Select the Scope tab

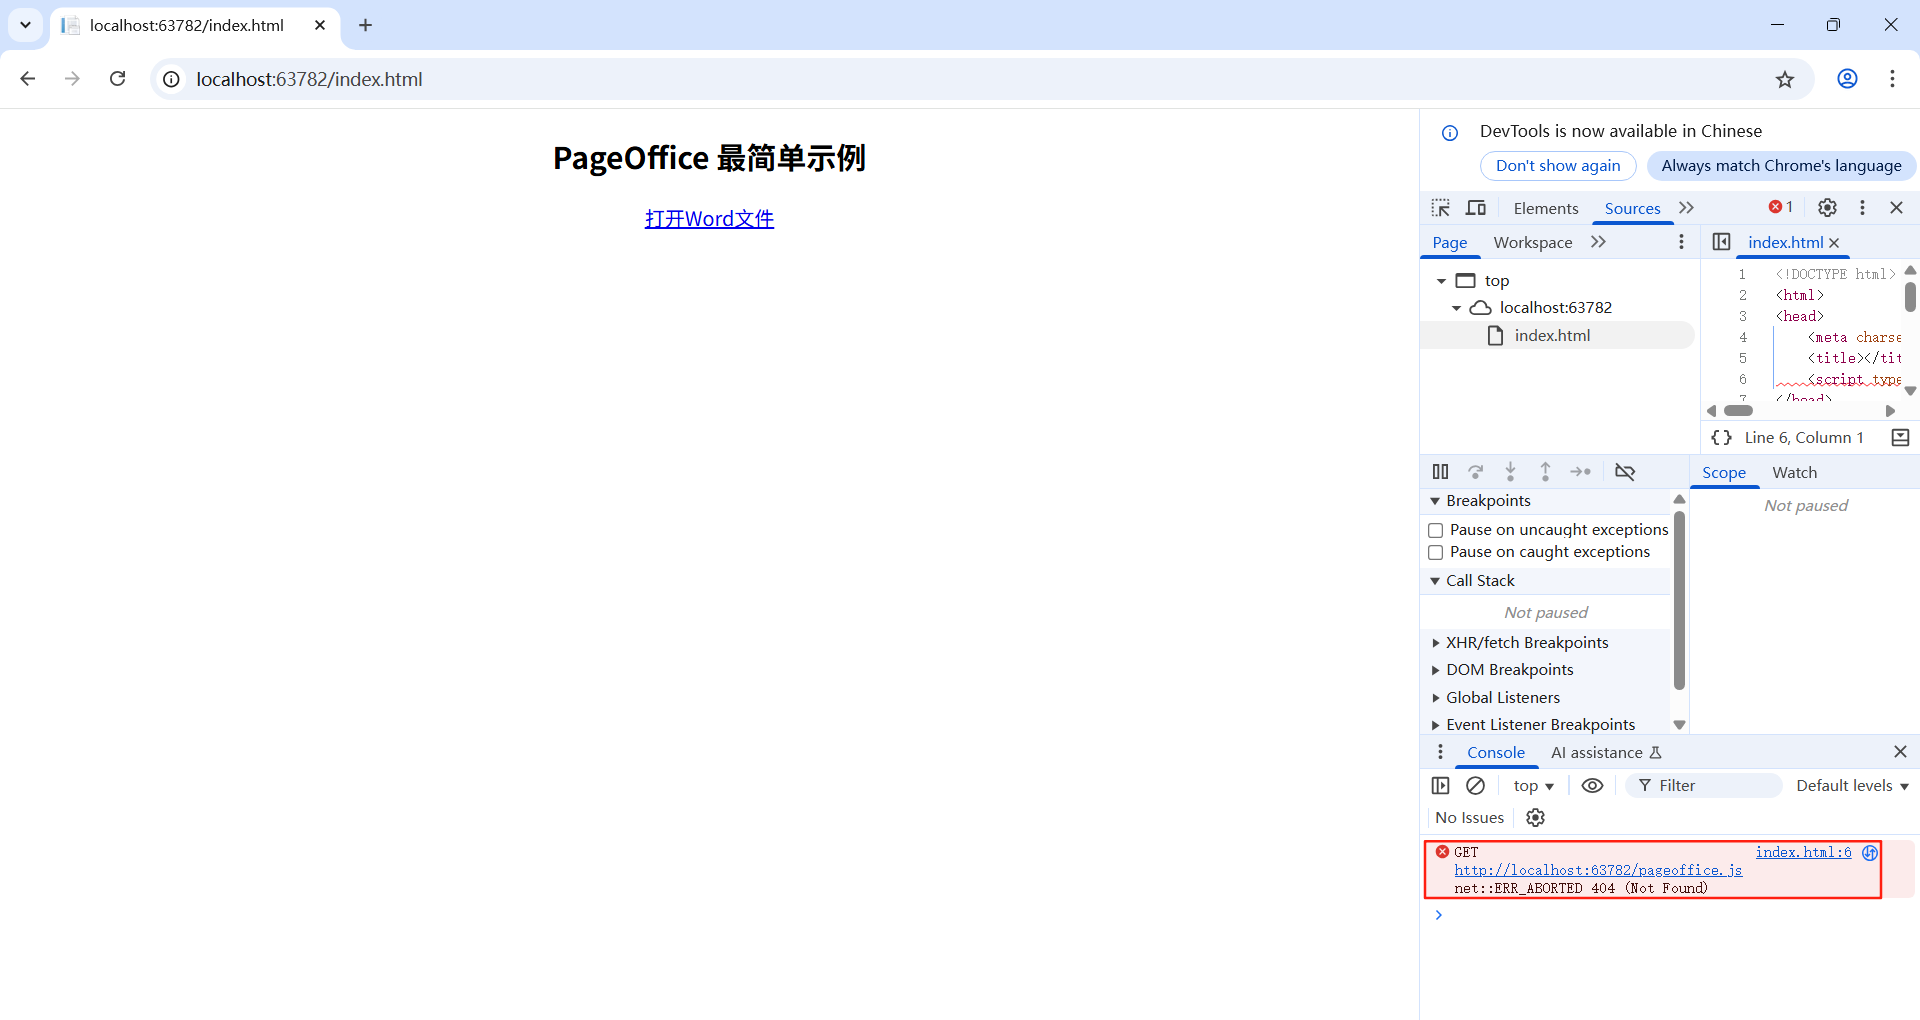click(1724, 472)
